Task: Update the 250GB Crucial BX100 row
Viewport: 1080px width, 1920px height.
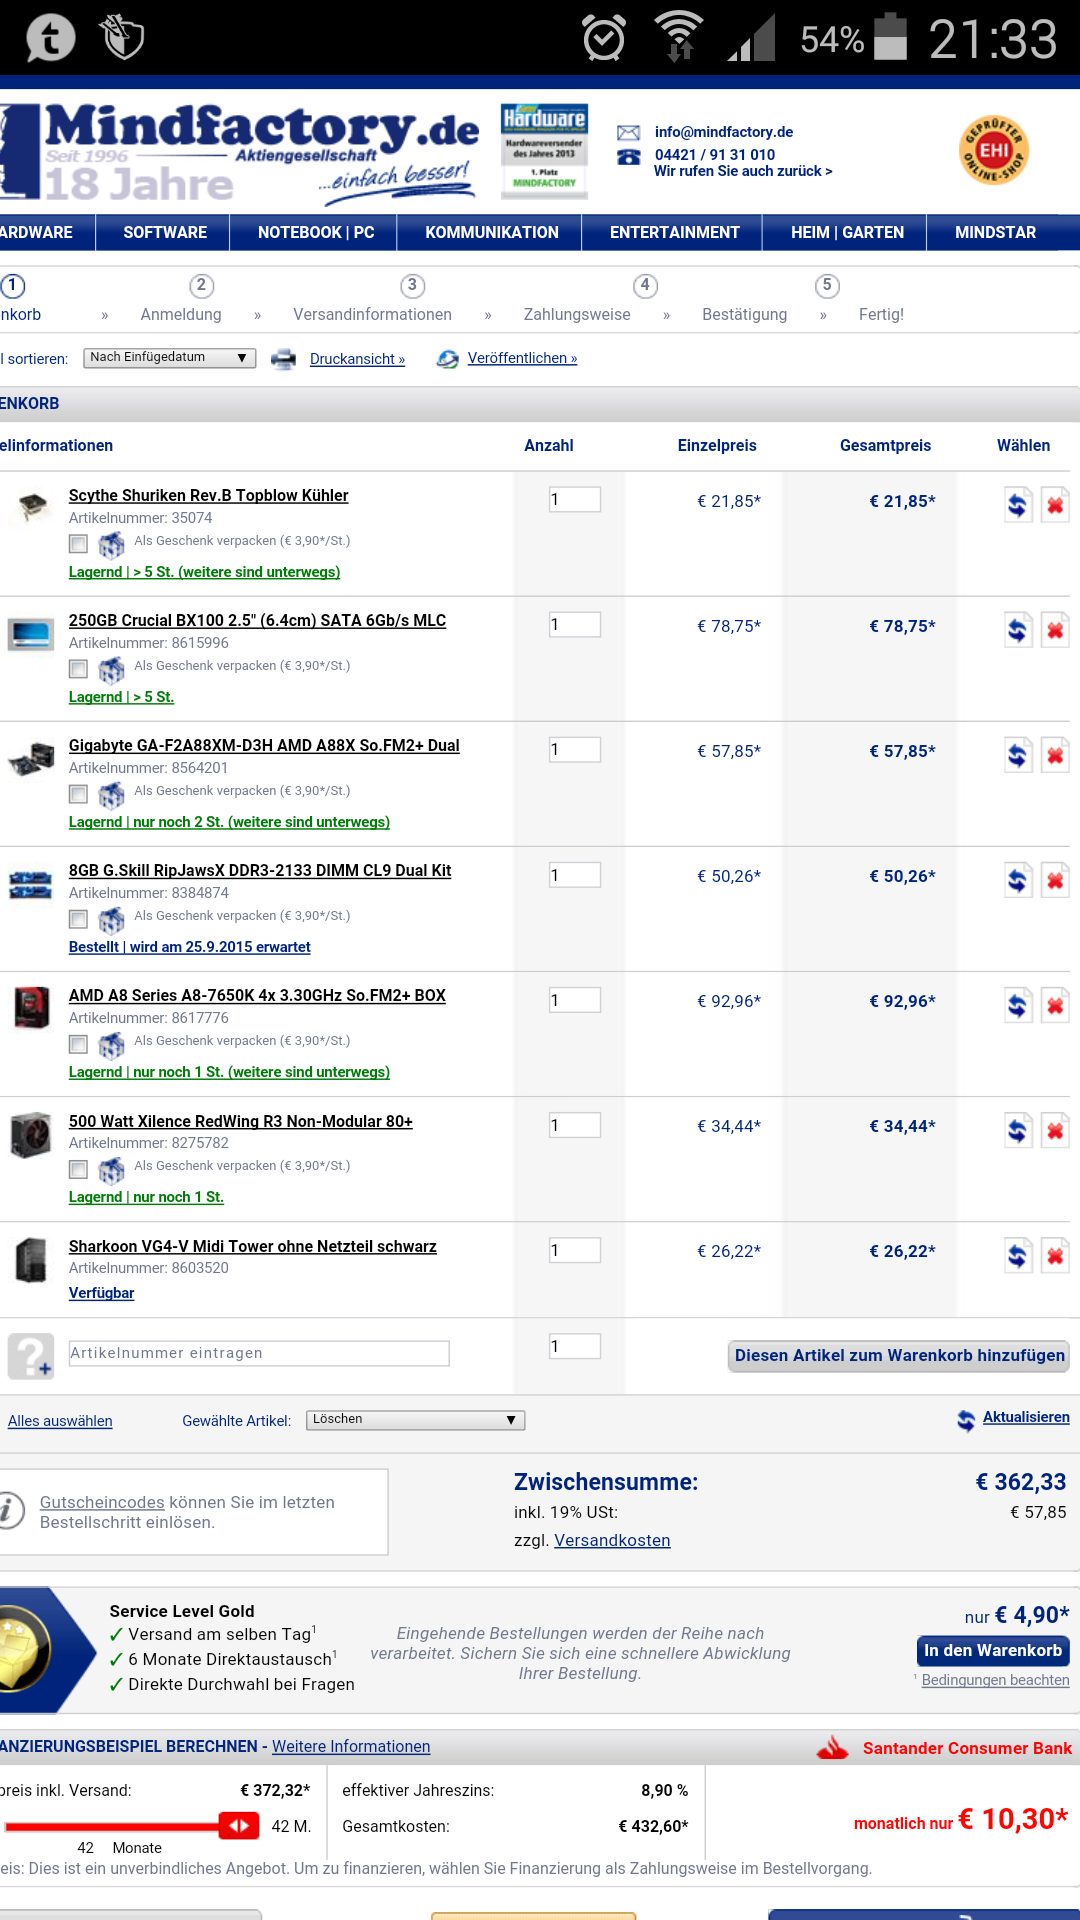Action: click(x=1018, y=630)
